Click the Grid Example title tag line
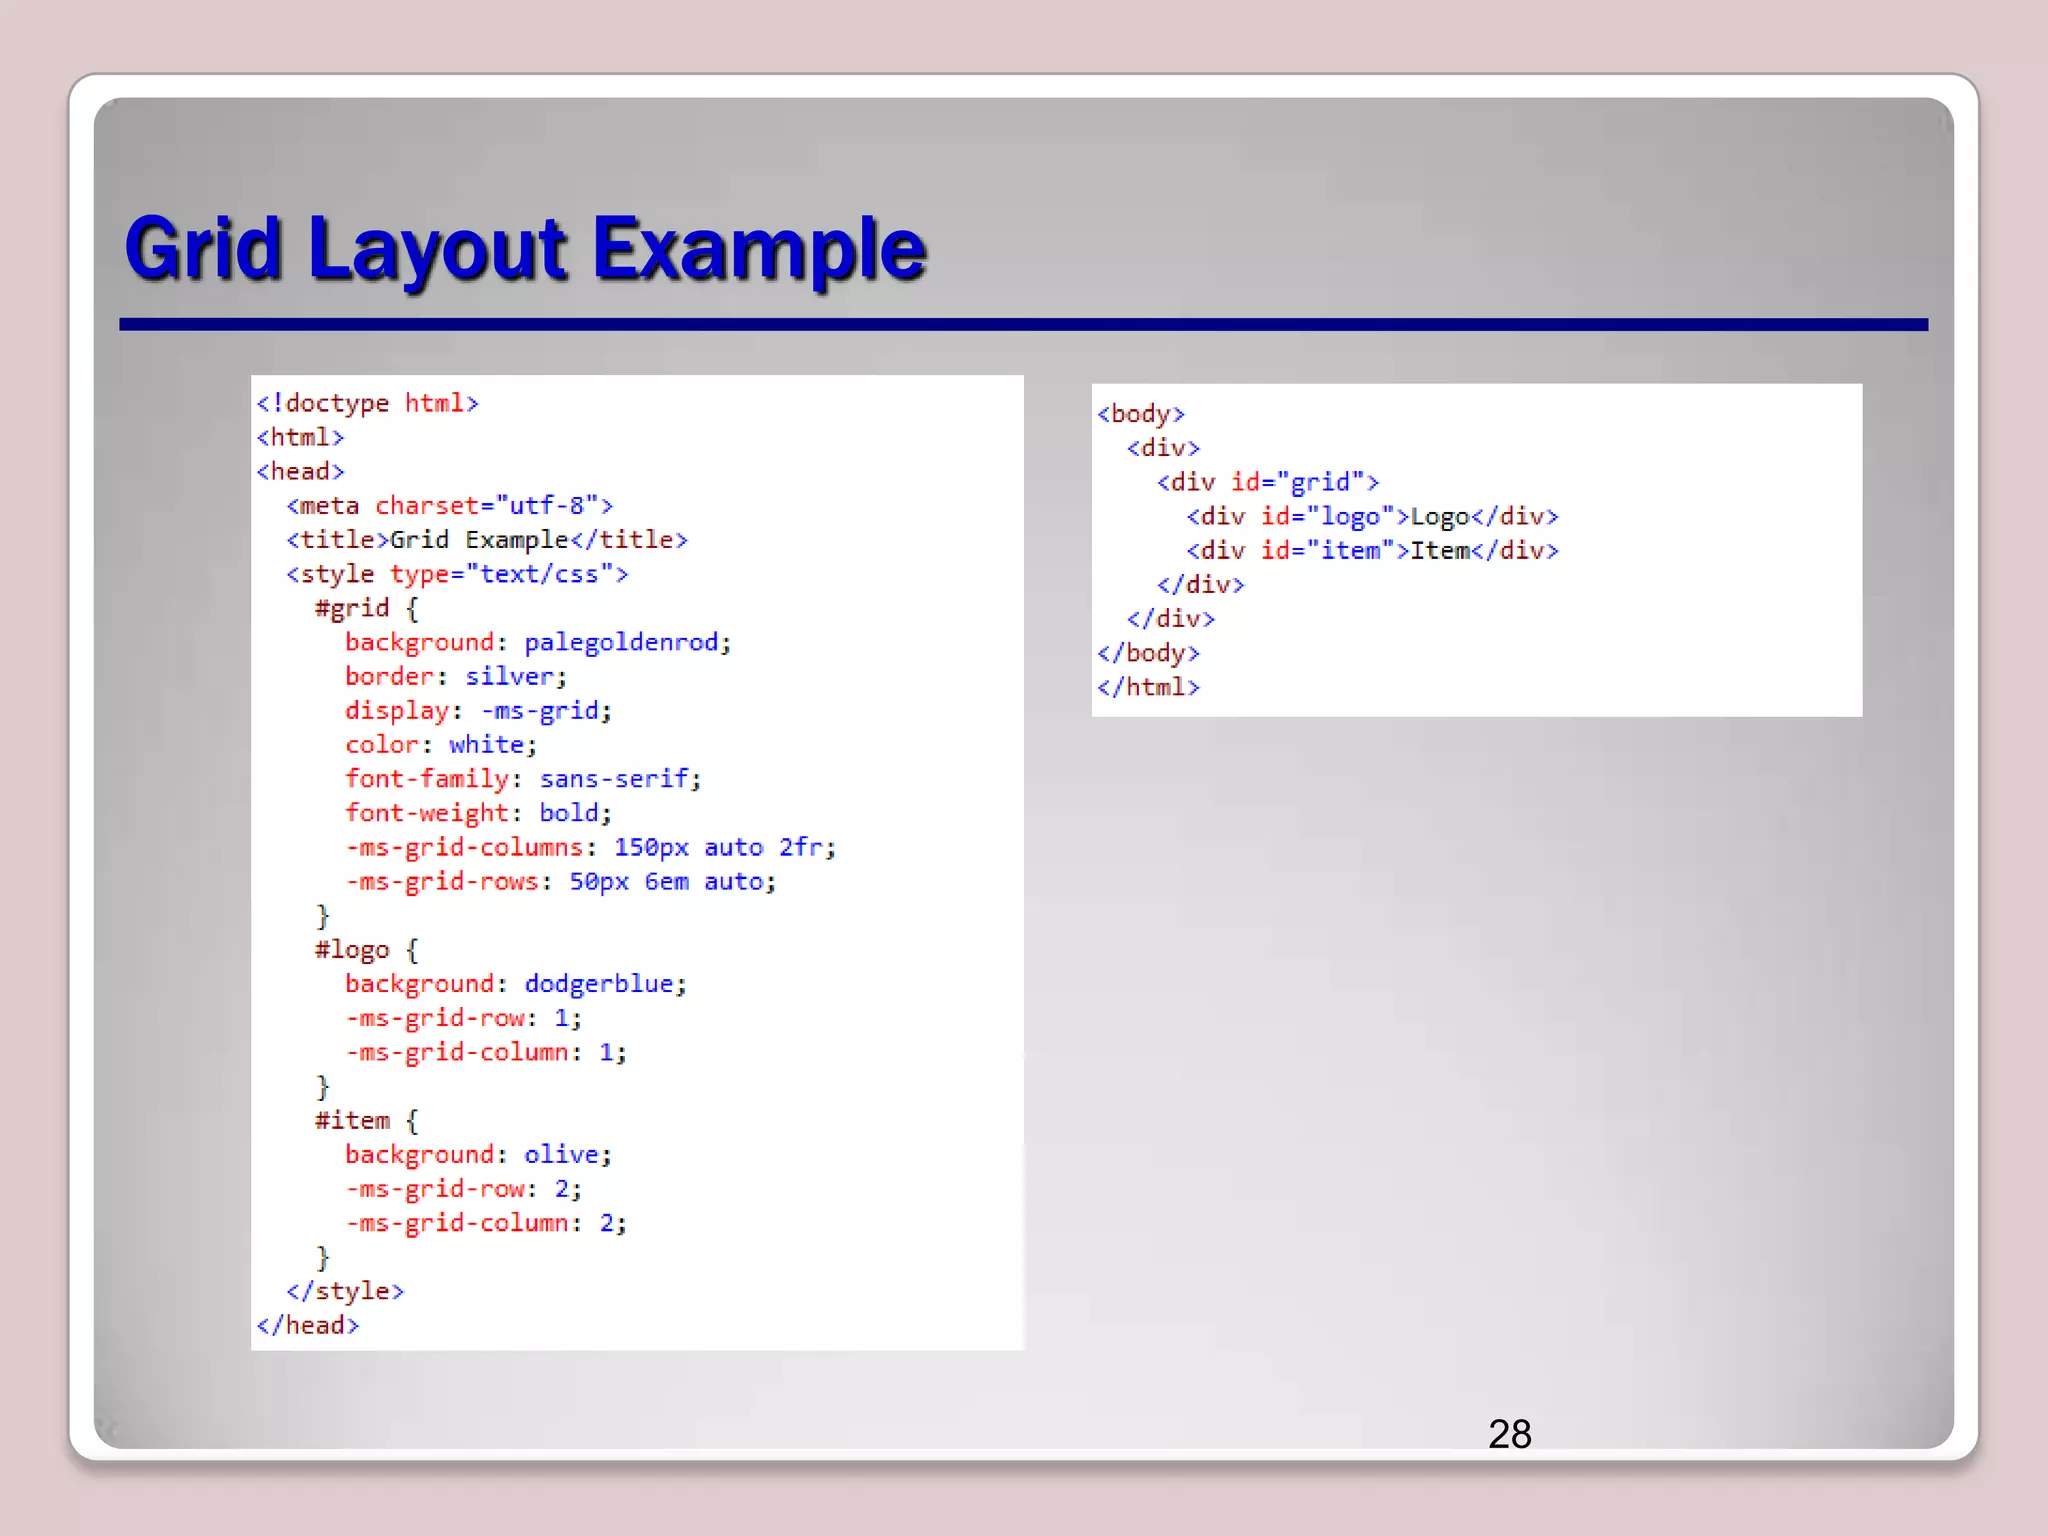Image resolution: width=2048 pixels, height=1536 pixels. [x=487, y=540]
